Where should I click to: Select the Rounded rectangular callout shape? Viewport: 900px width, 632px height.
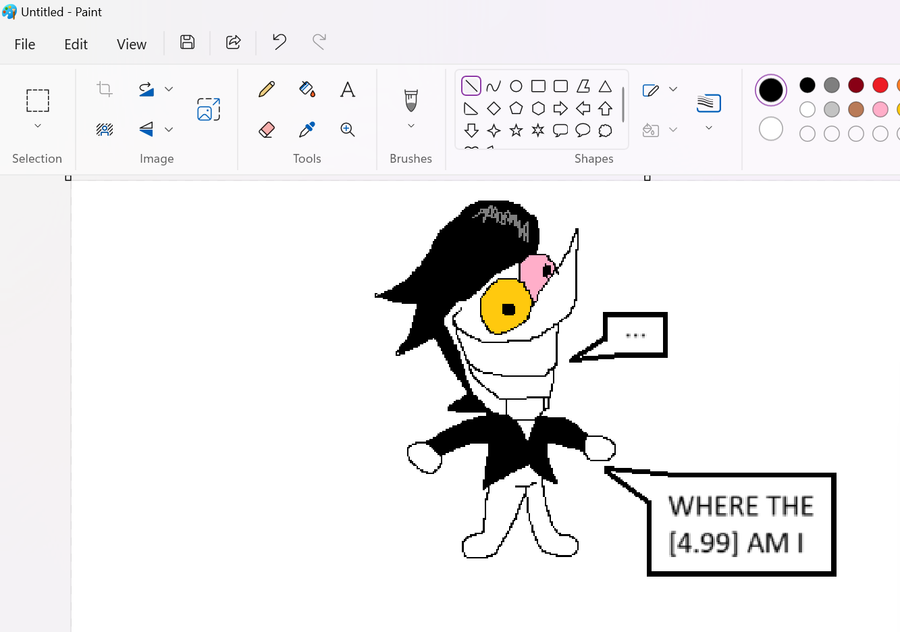tap(561, 131)
